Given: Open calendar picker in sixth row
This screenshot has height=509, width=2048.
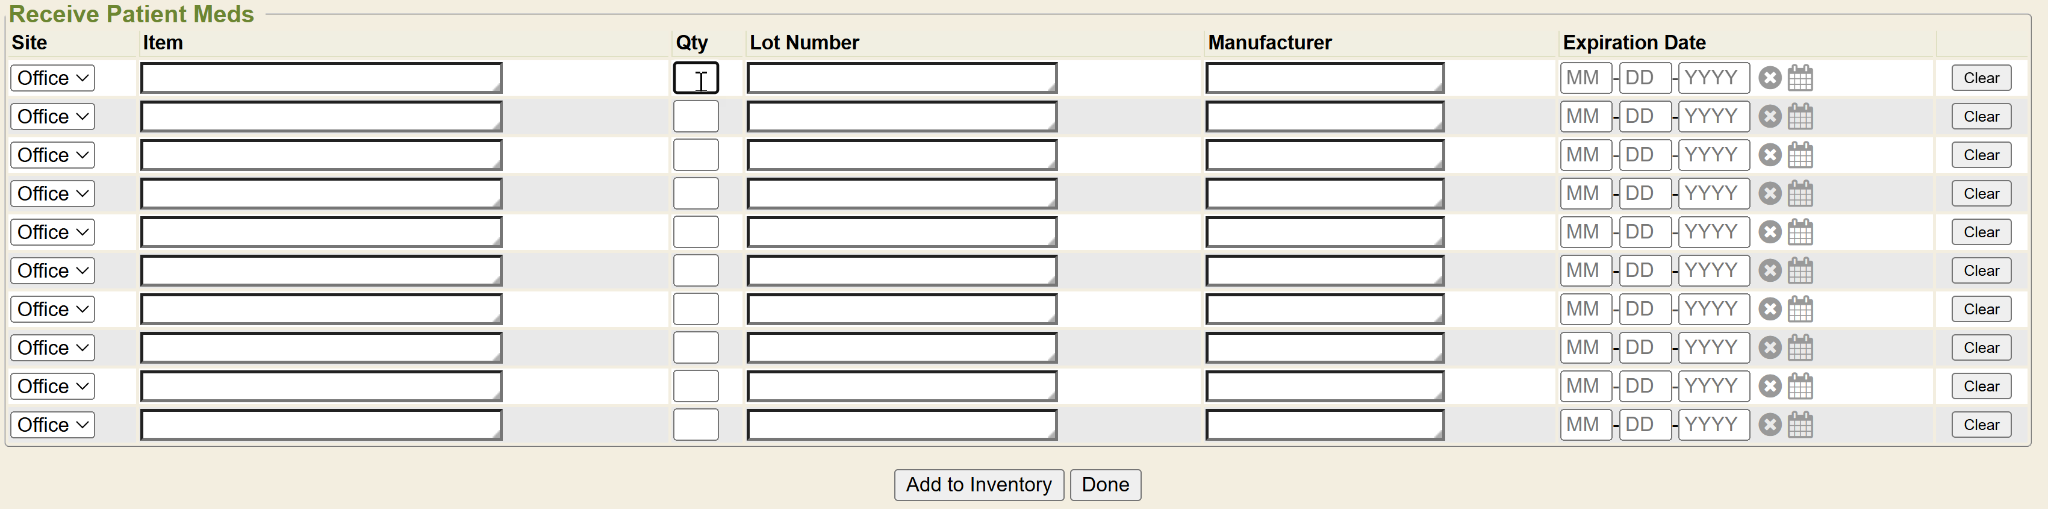Looking at the screenshot, I should tap(1800, 271).
